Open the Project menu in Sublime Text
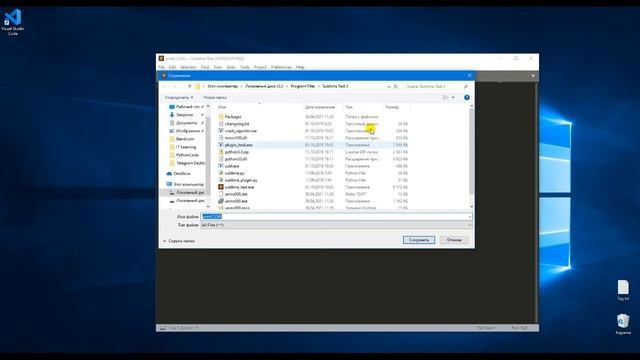 tap(260, 67)
